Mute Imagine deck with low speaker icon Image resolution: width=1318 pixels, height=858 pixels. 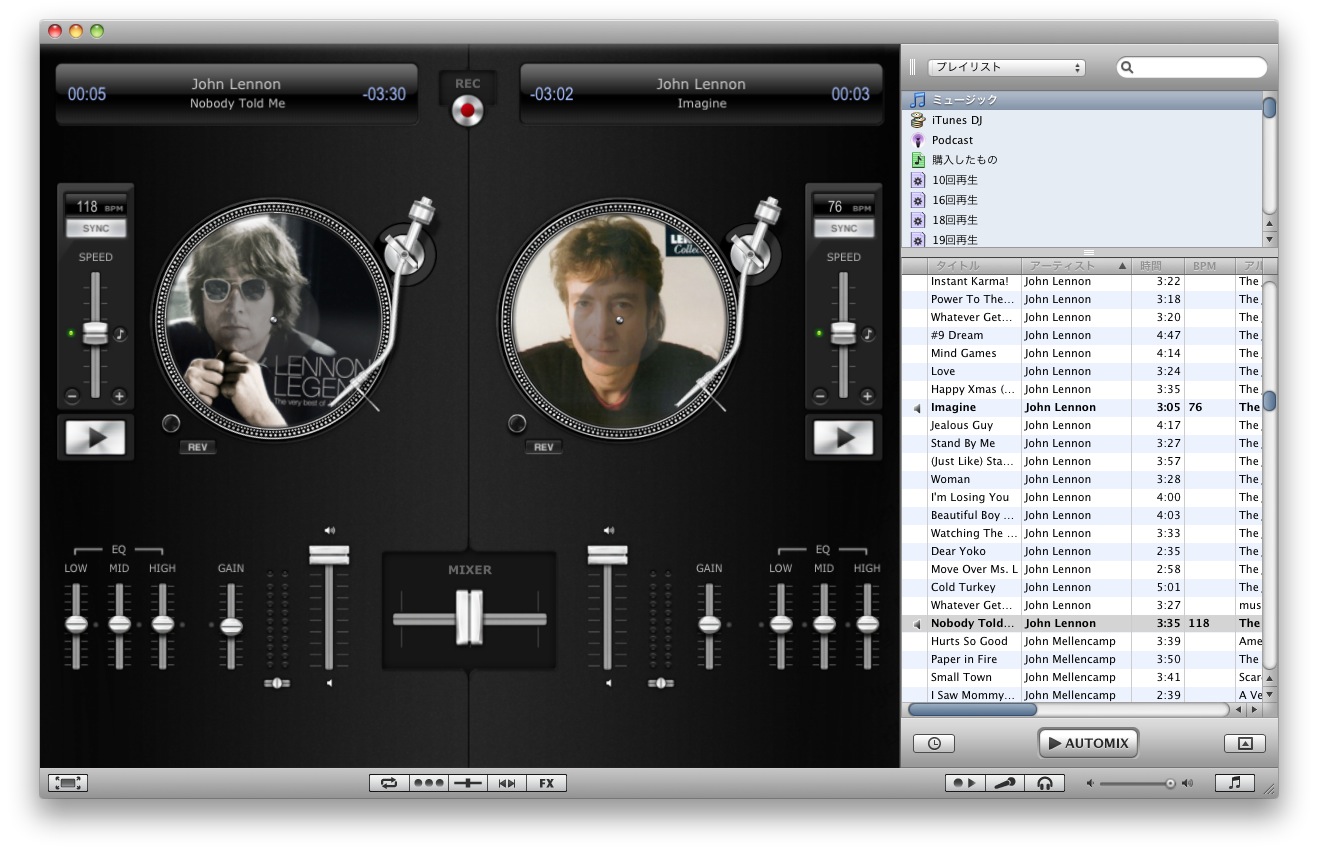tap(608, 683)
